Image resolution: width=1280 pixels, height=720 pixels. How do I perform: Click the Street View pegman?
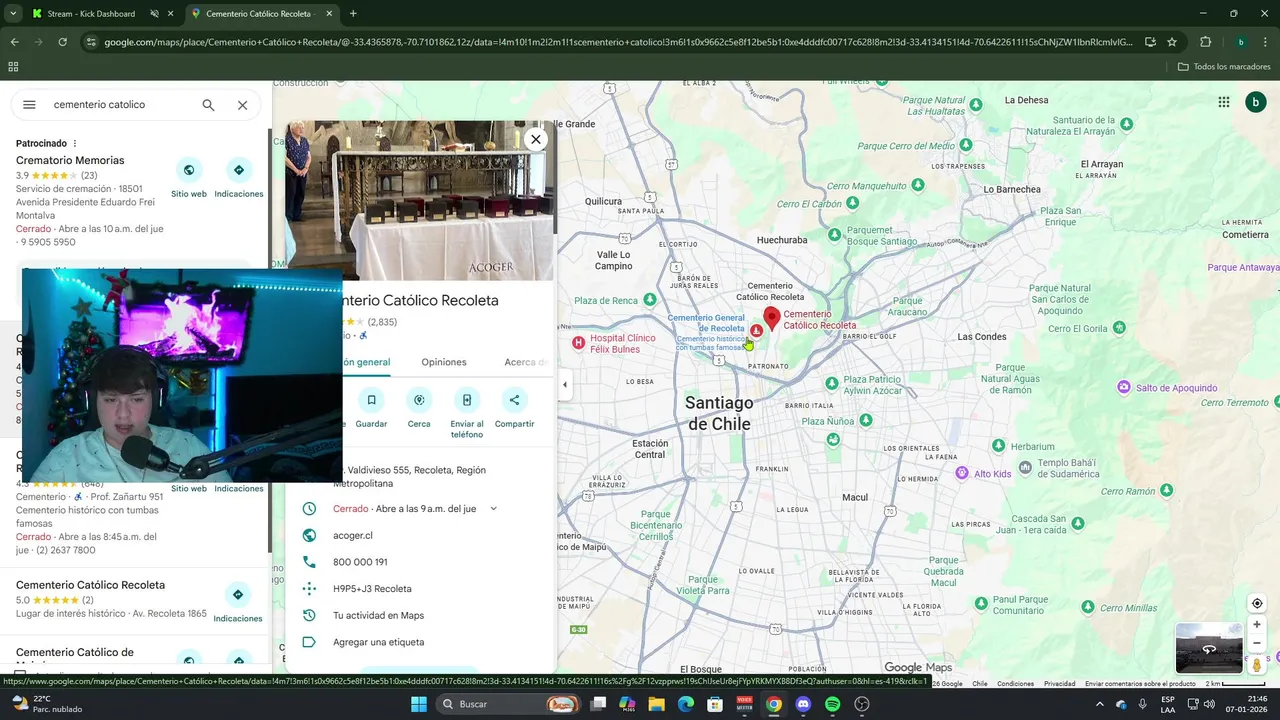(x=1257, y=665)
